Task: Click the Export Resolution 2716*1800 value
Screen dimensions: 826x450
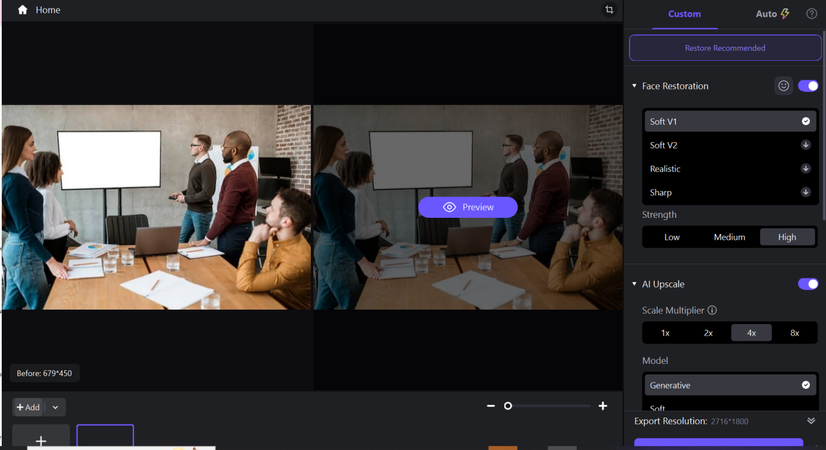Action: point(730,422)
